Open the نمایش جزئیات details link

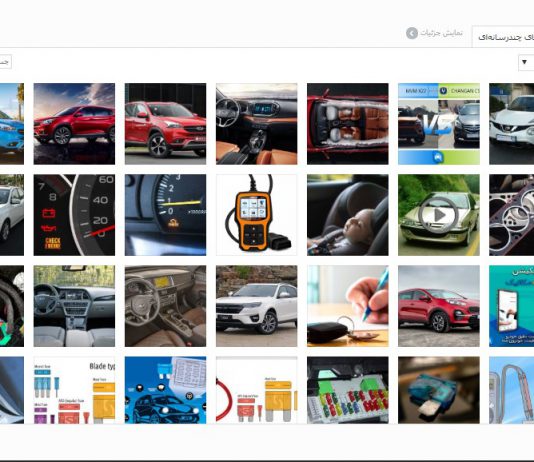pos(441,33)
